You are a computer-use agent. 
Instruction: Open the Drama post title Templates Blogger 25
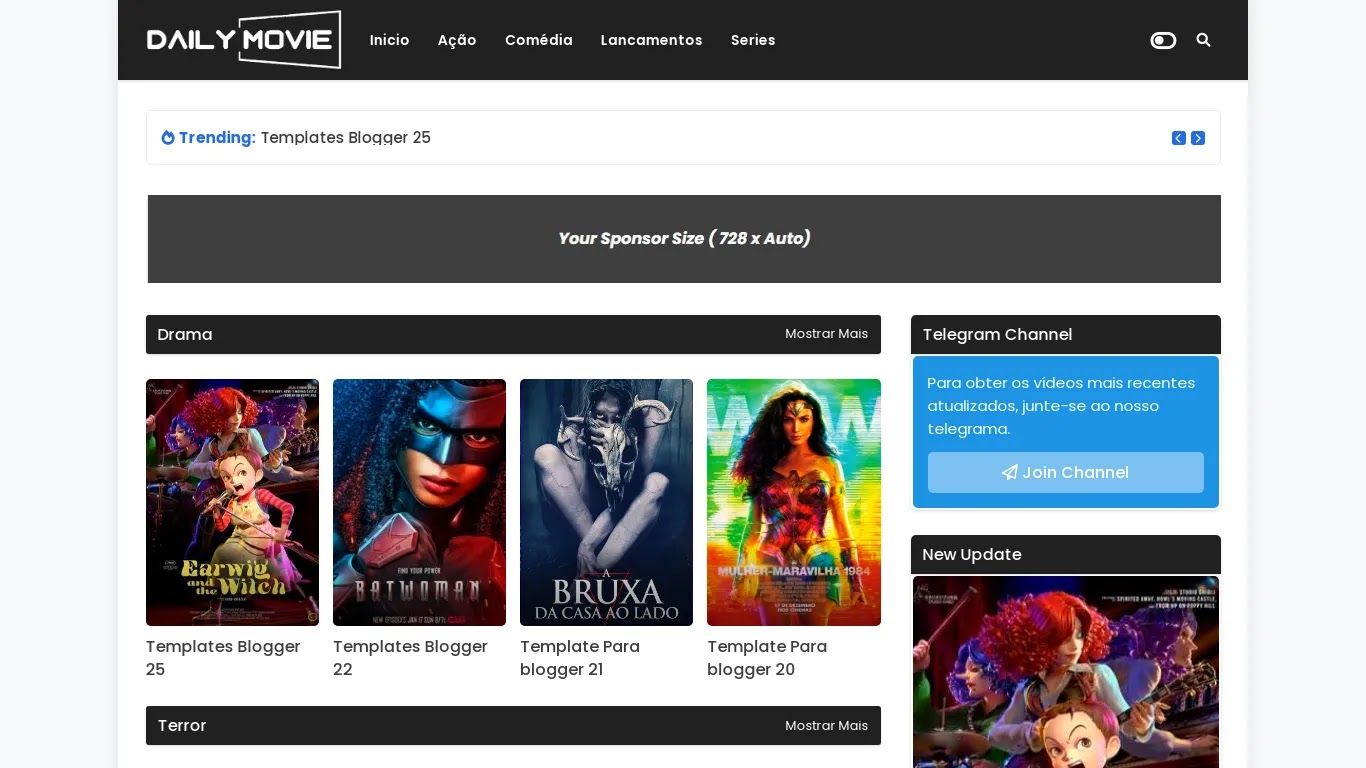pyautogui.click(x=223, y=658)
